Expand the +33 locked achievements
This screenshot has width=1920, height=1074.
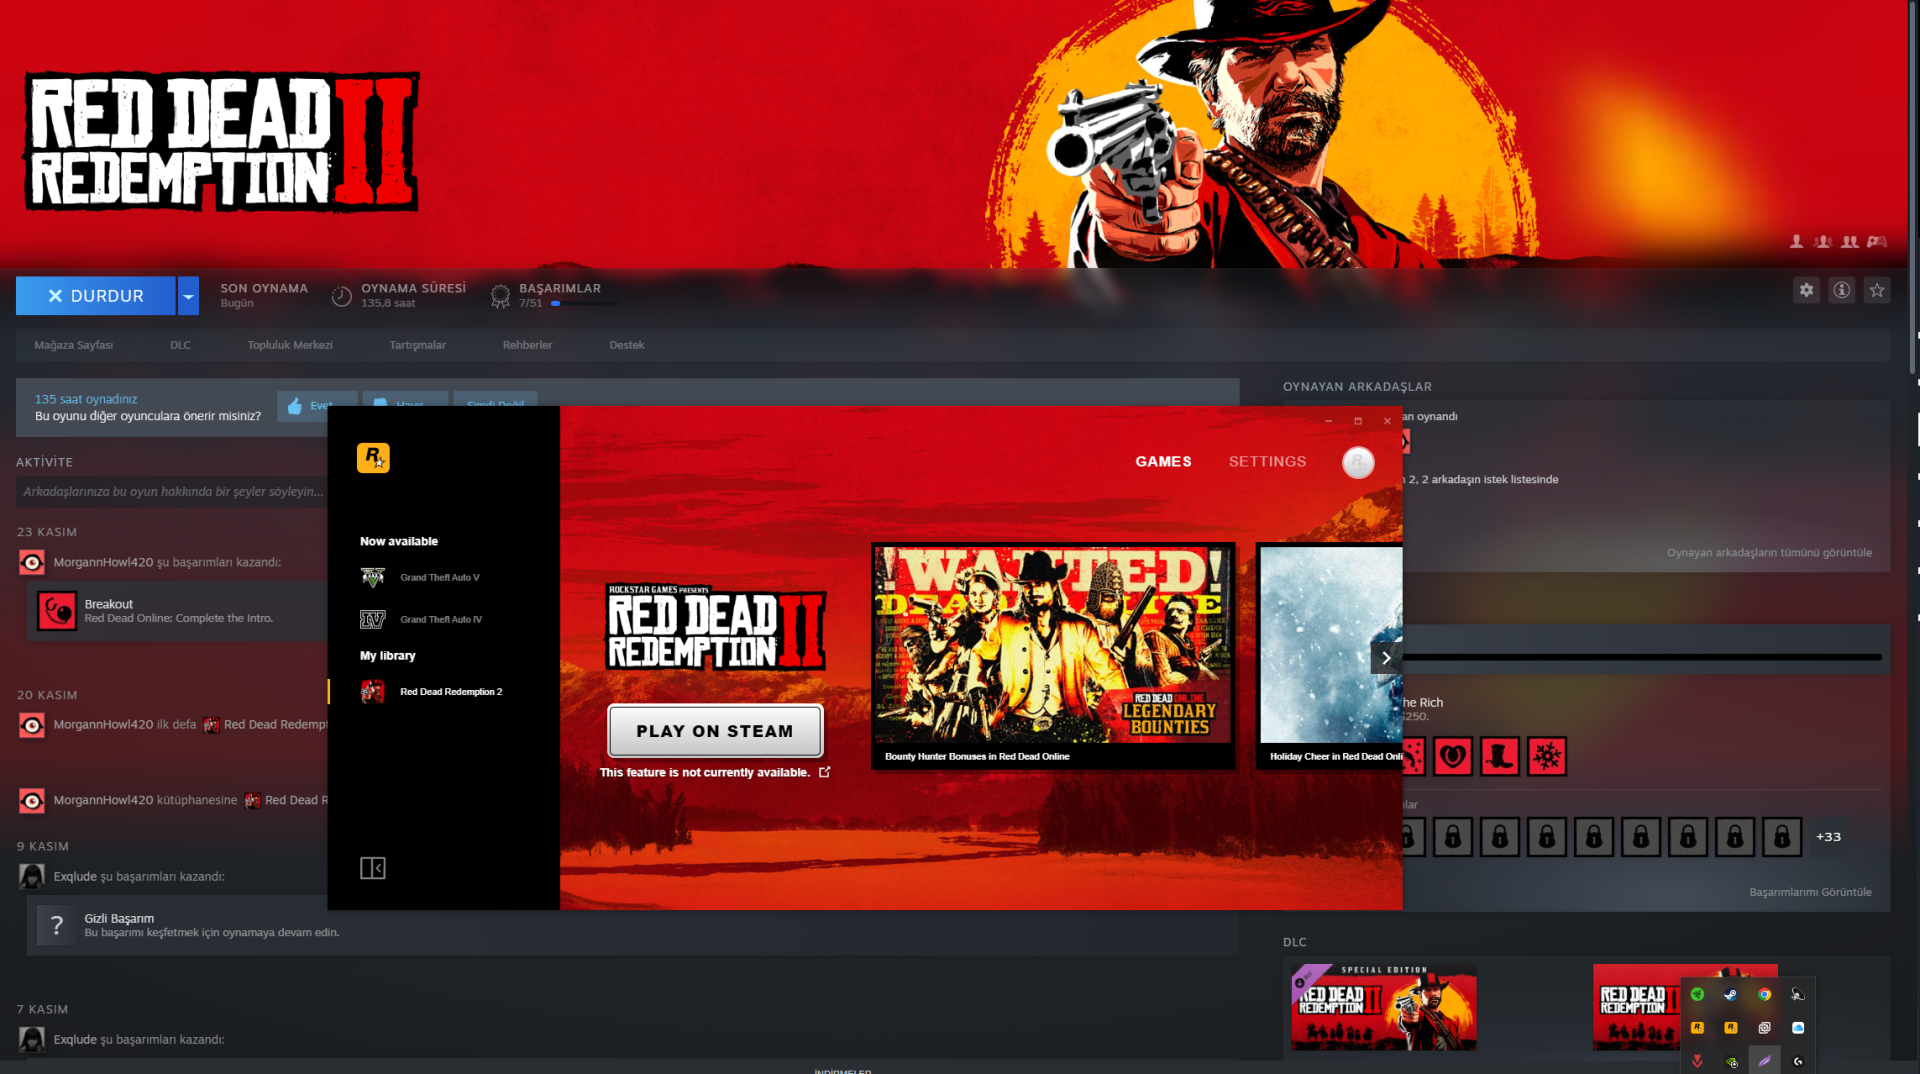tap(1828, 837)
